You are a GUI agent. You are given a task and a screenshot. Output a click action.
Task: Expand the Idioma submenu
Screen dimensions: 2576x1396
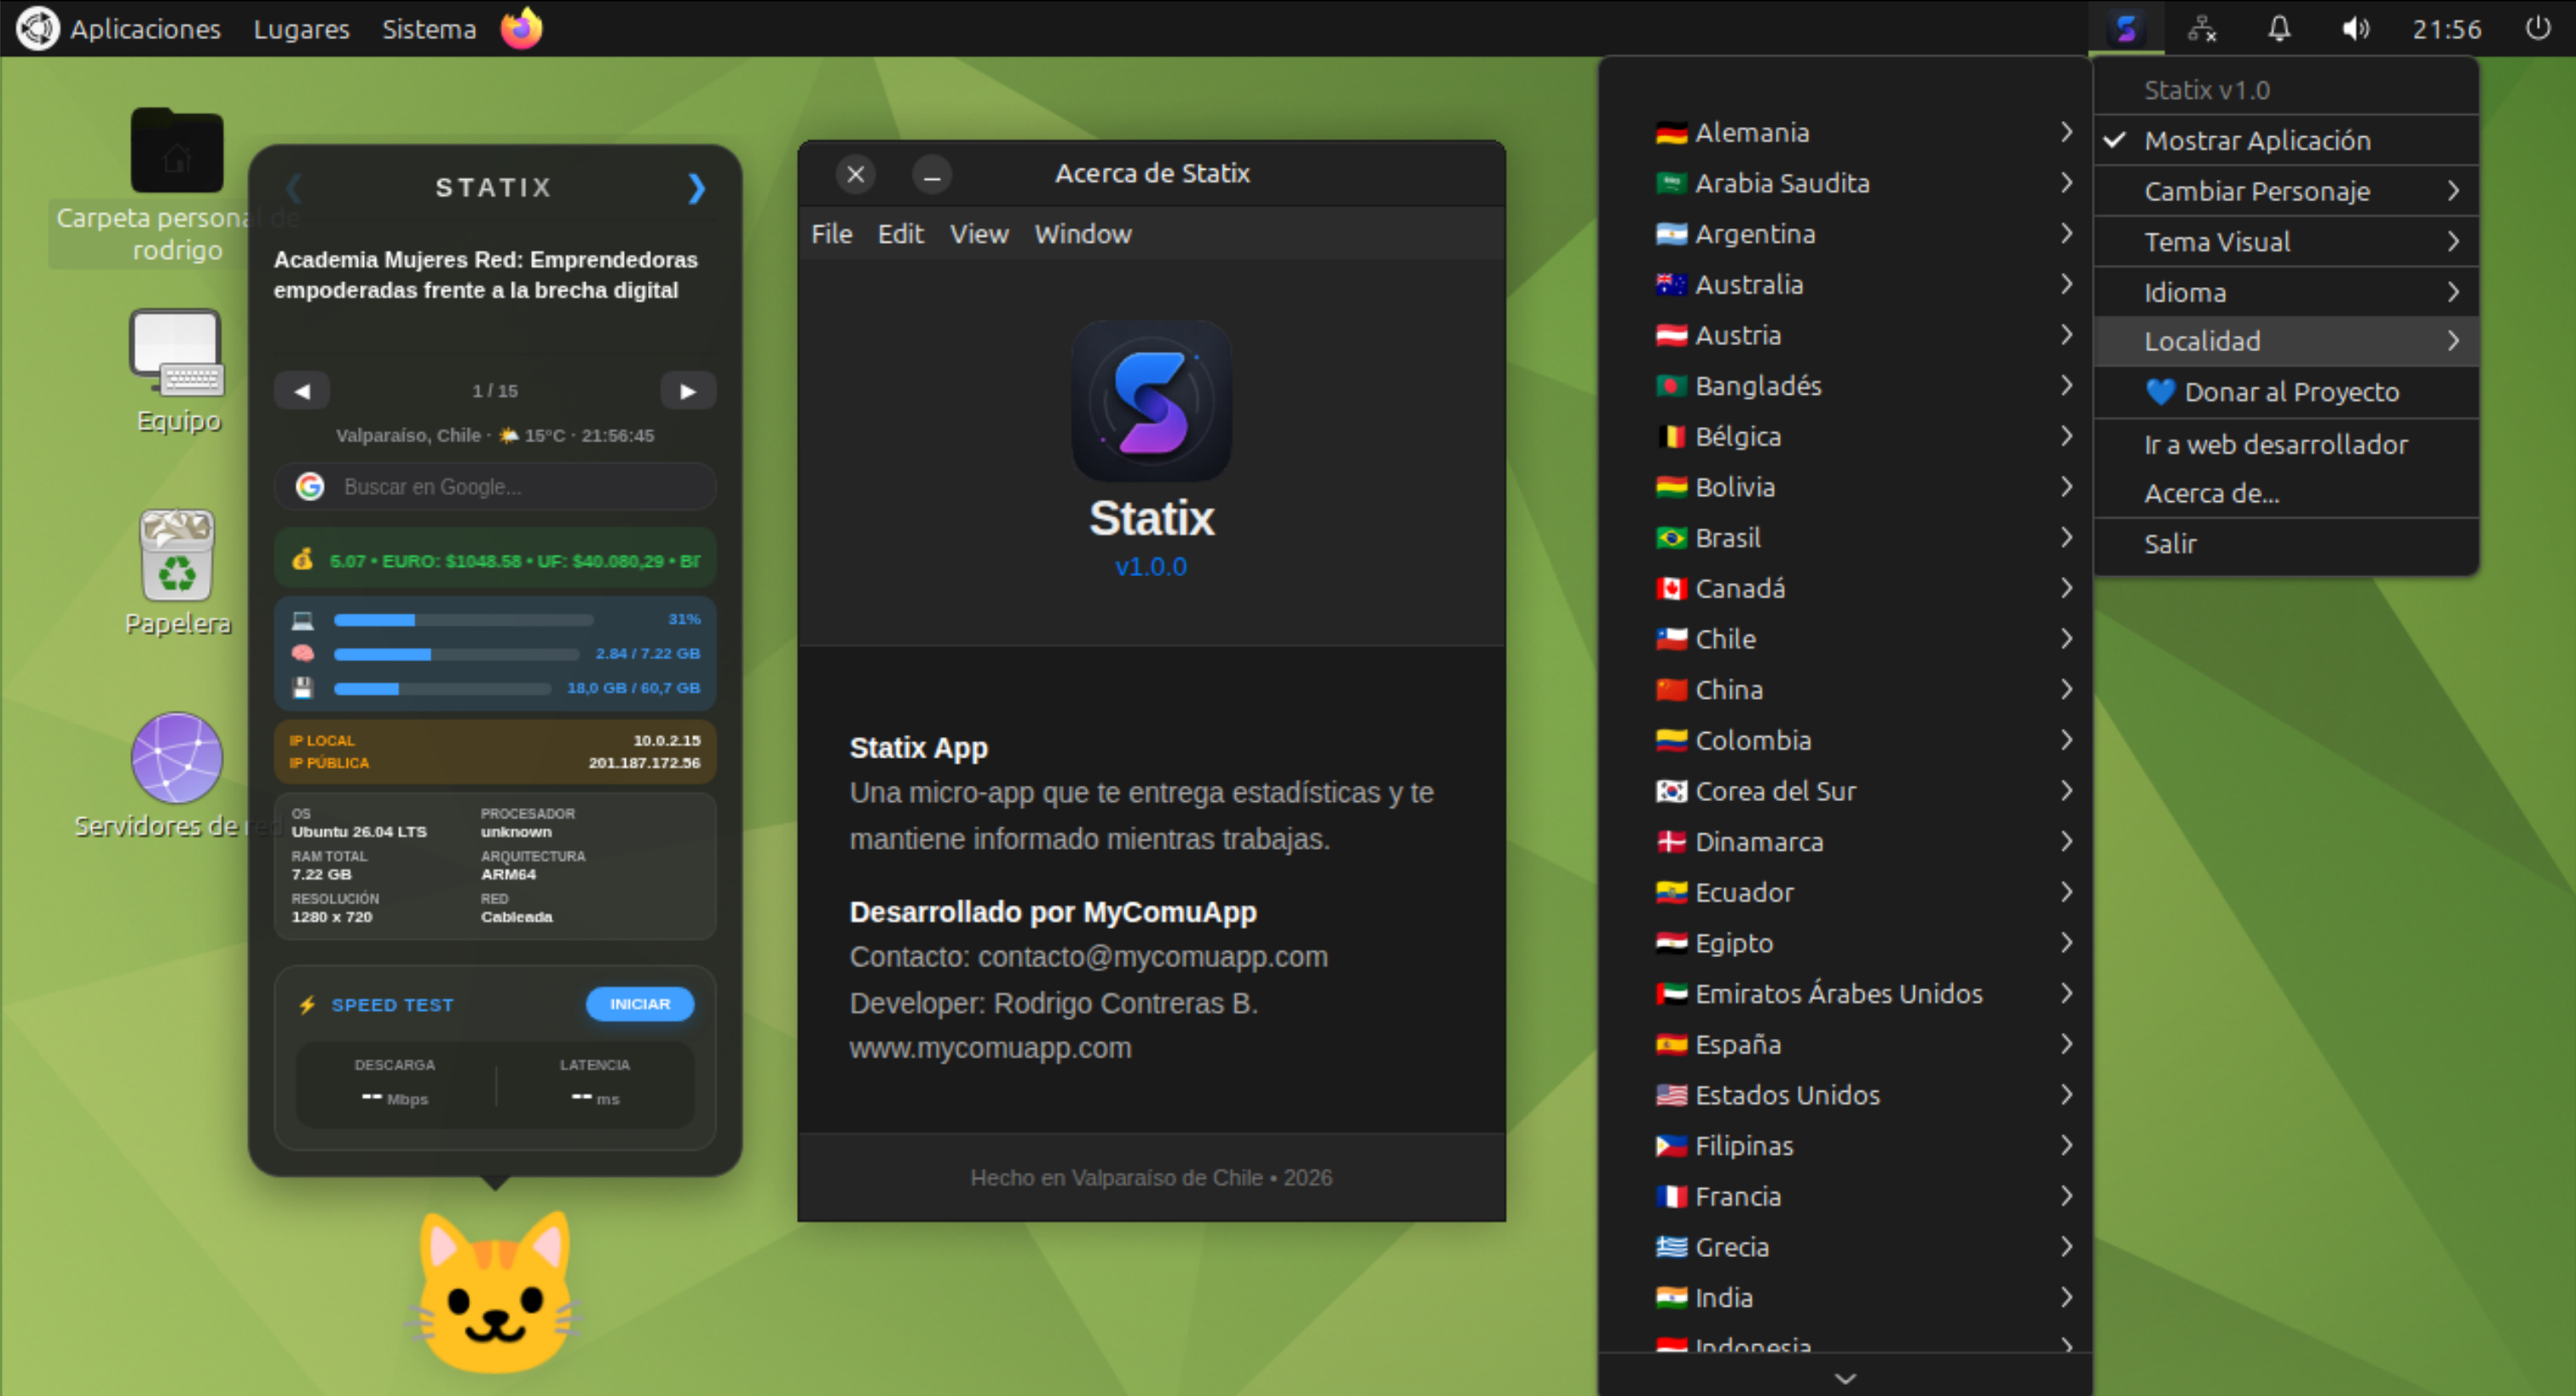(x=2285, y=292)
